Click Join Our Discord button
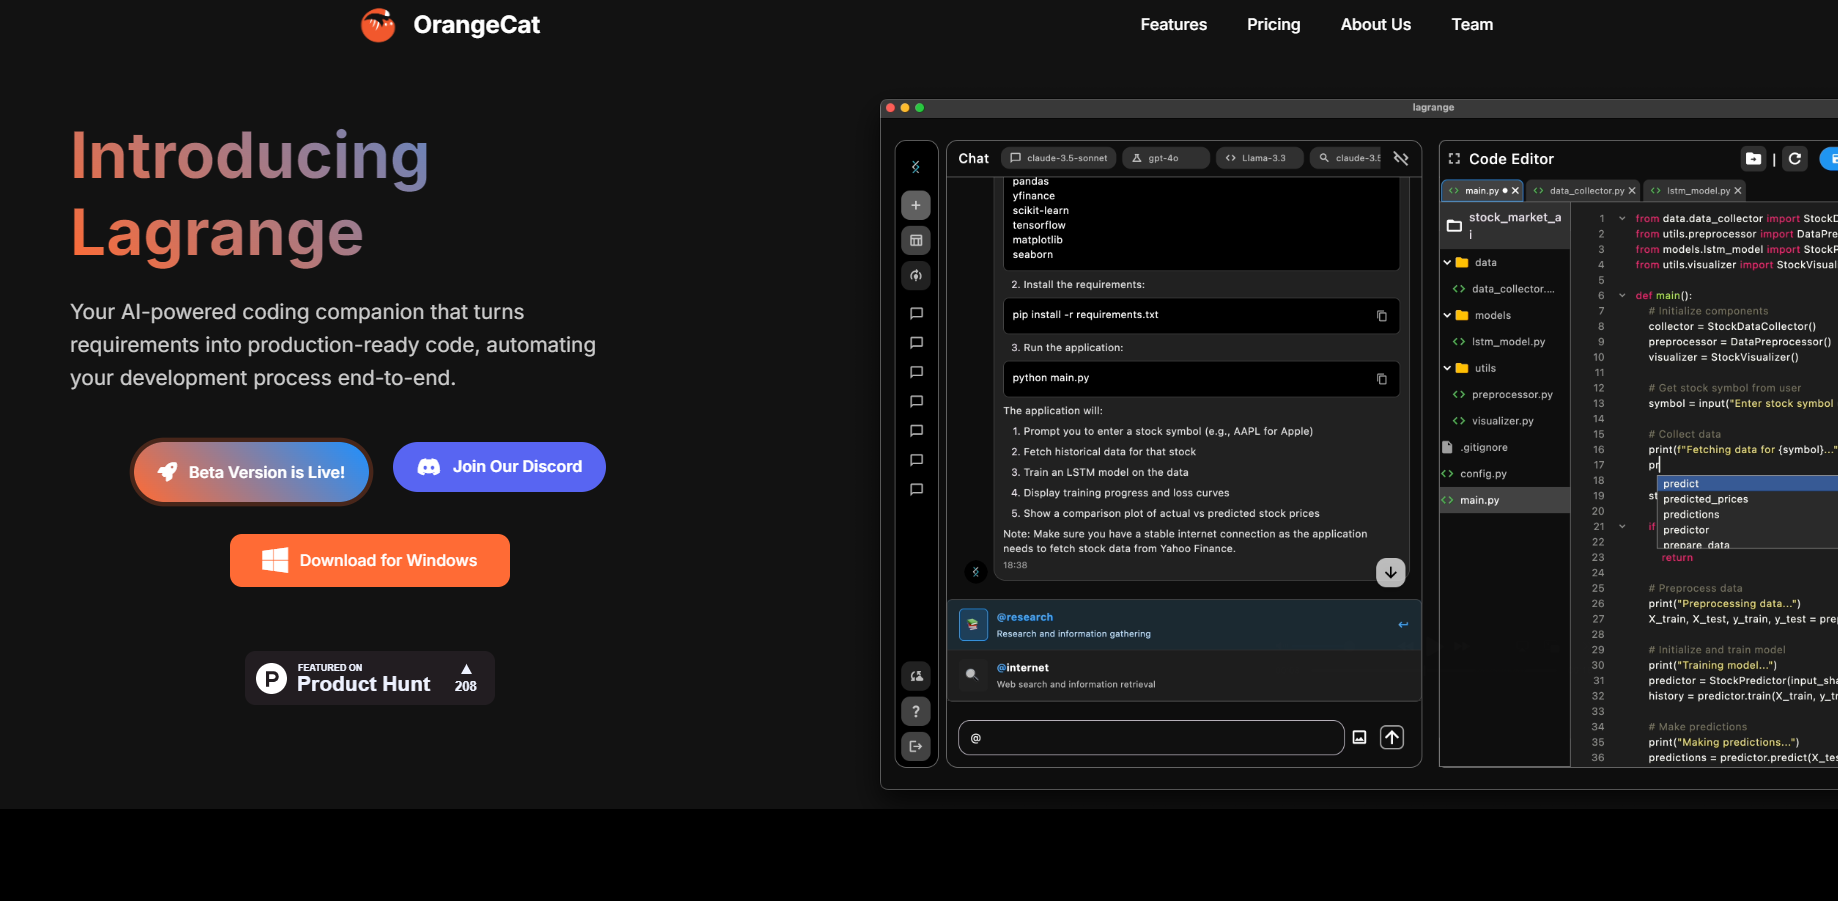Image resolution: width=1838 pixels, height=901 pixels. point(499,467)
